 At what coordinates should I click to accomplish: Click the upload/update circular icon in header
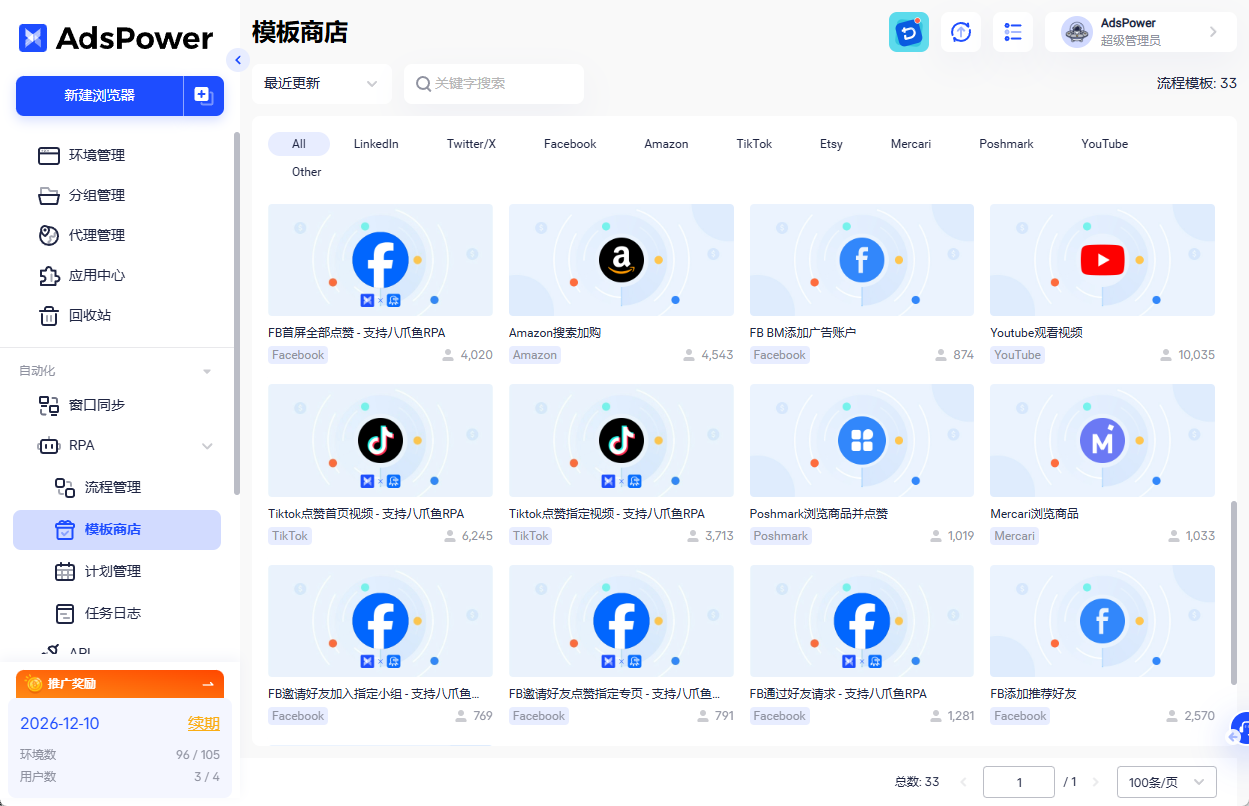point(961,32)
